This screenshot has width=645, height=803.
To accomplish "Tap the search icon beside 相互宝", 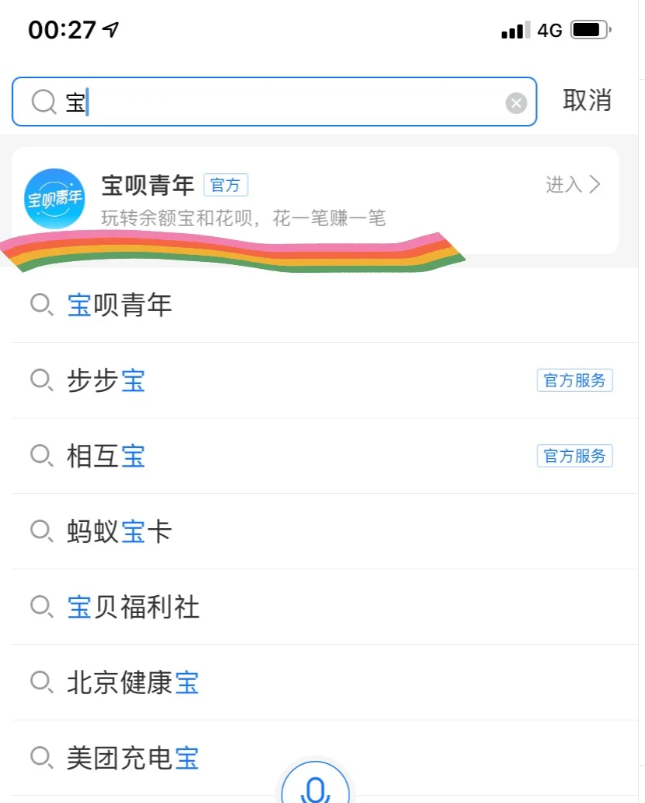I will coord(41,455).
